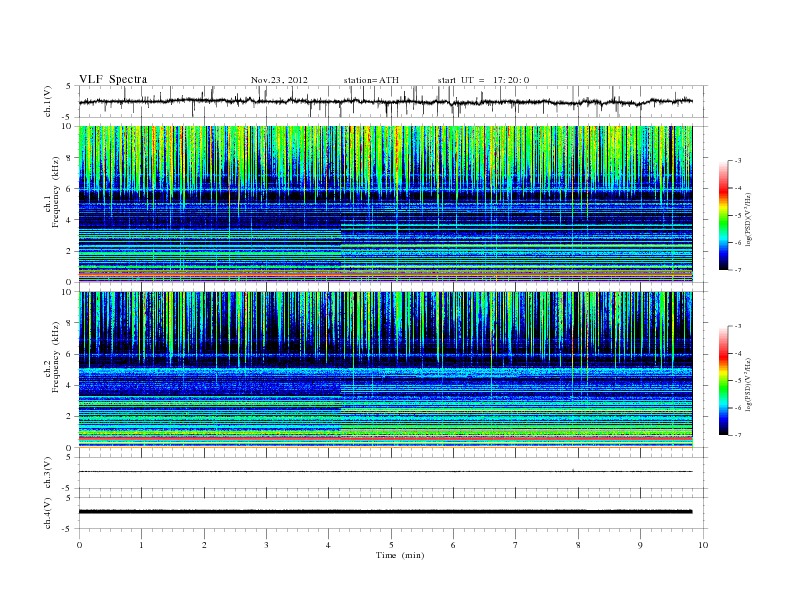Click the ch.2 colorbar "log(PSD)(V²/Hz)" label

[749, 384]
